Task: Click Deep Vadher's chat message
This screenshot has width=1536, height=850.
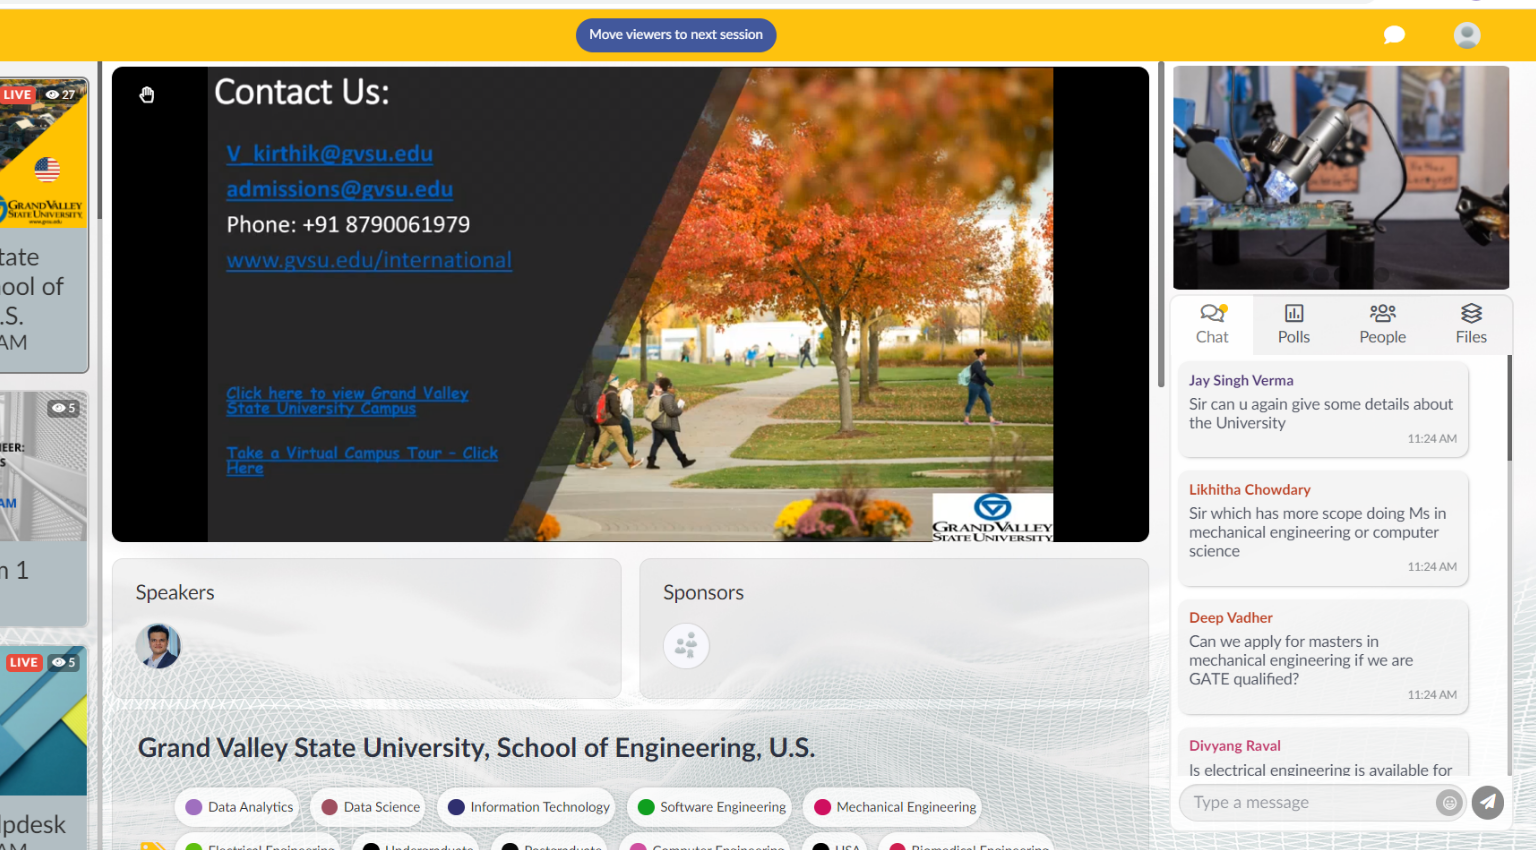Action: (1323, 656)
